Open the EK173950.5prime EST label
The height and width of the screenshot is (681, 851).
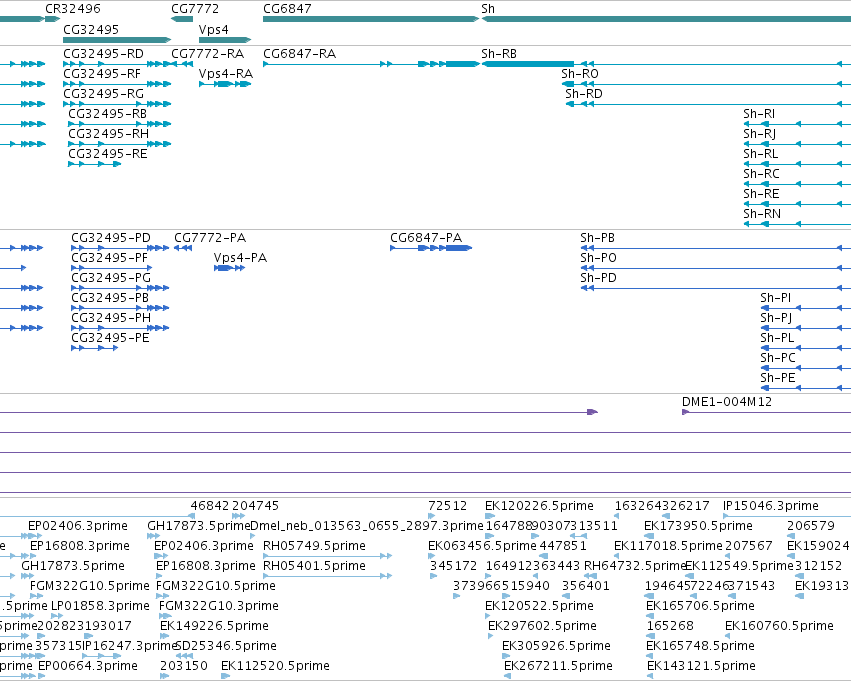[698, 526]
